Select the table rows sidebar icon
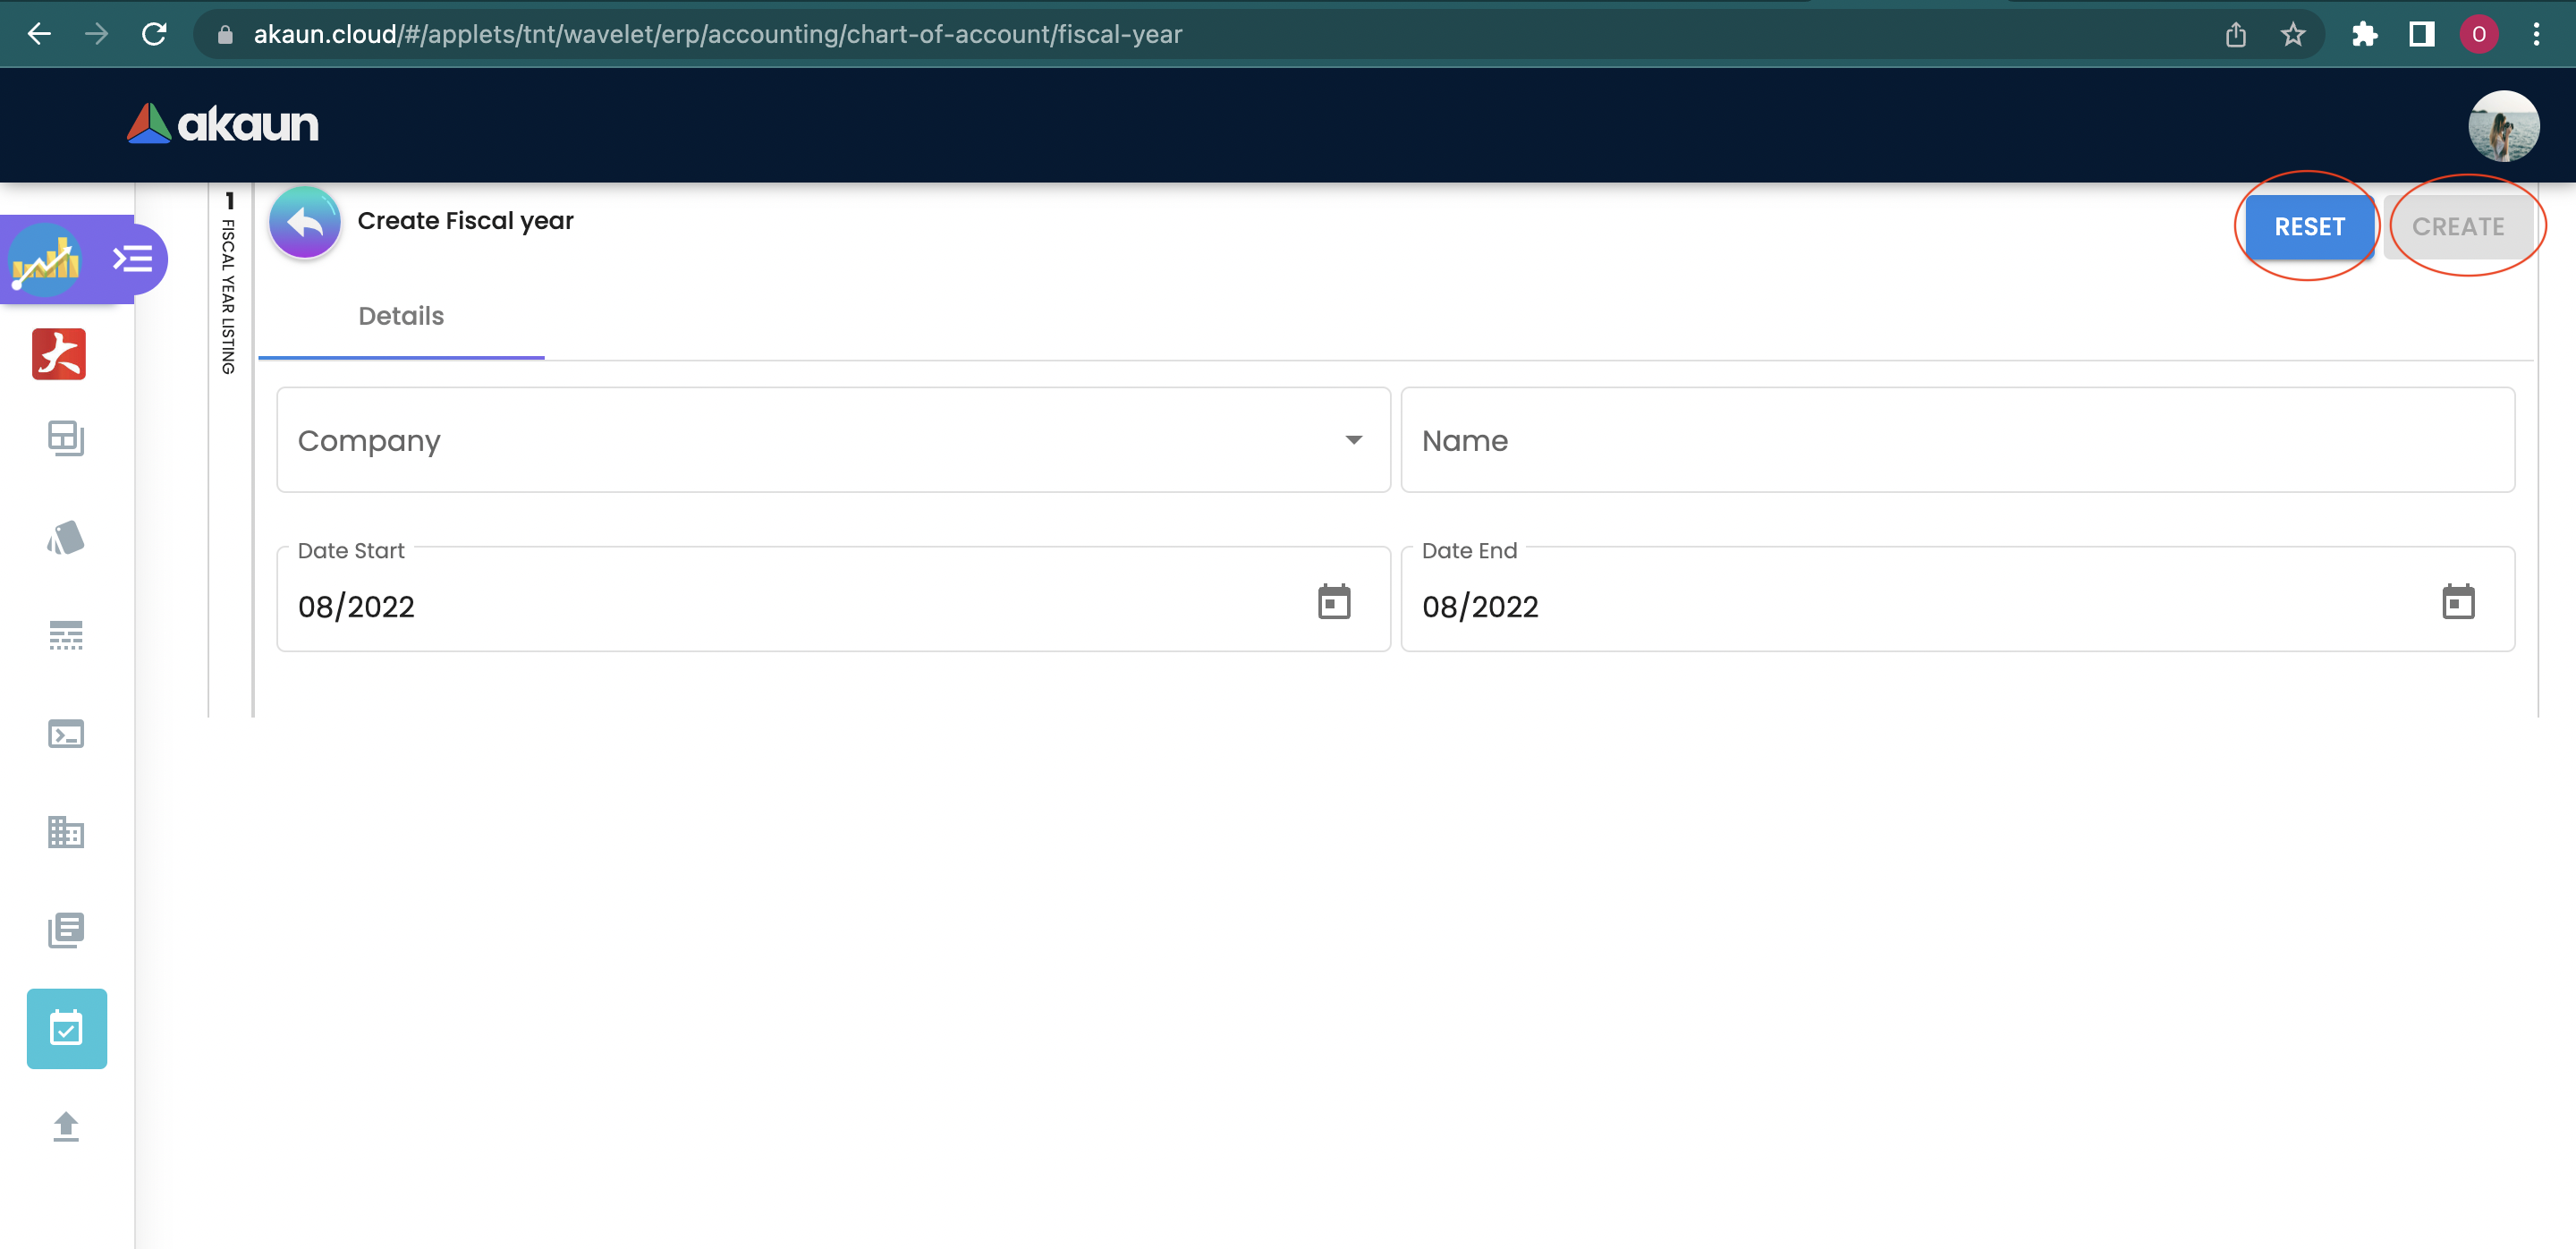The height and width of the screenshot is (1249, 2576). click(66, 636)
